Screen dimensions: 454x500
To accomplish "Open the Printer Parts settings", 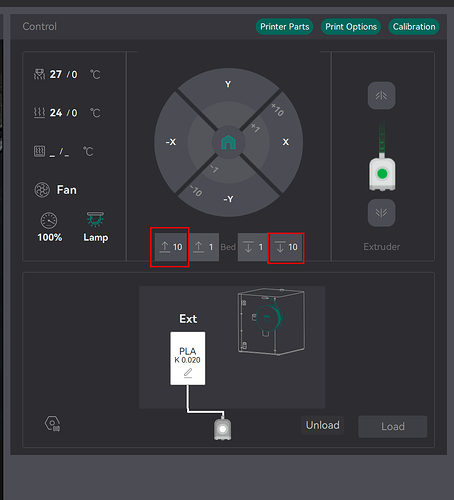I will pyautogui.click(x=284, y=27).
